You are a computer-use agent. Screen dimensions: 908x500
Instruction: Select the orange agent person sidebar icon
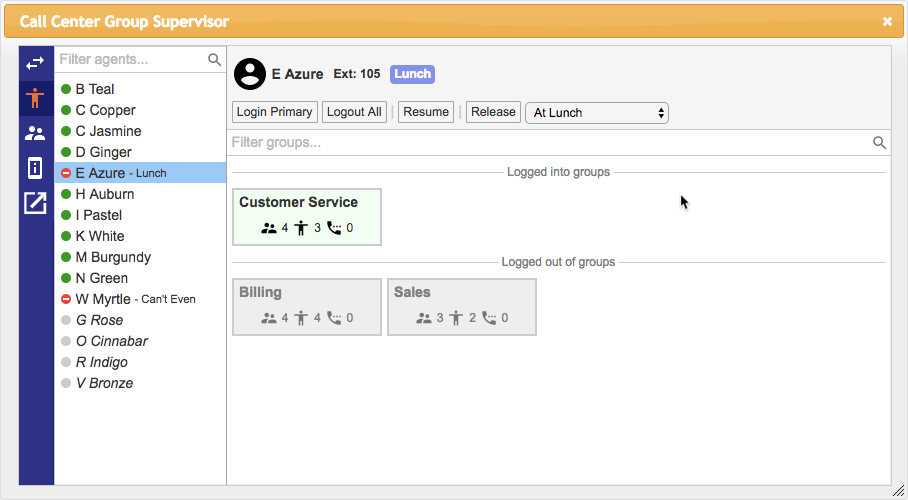coord(35,98)
